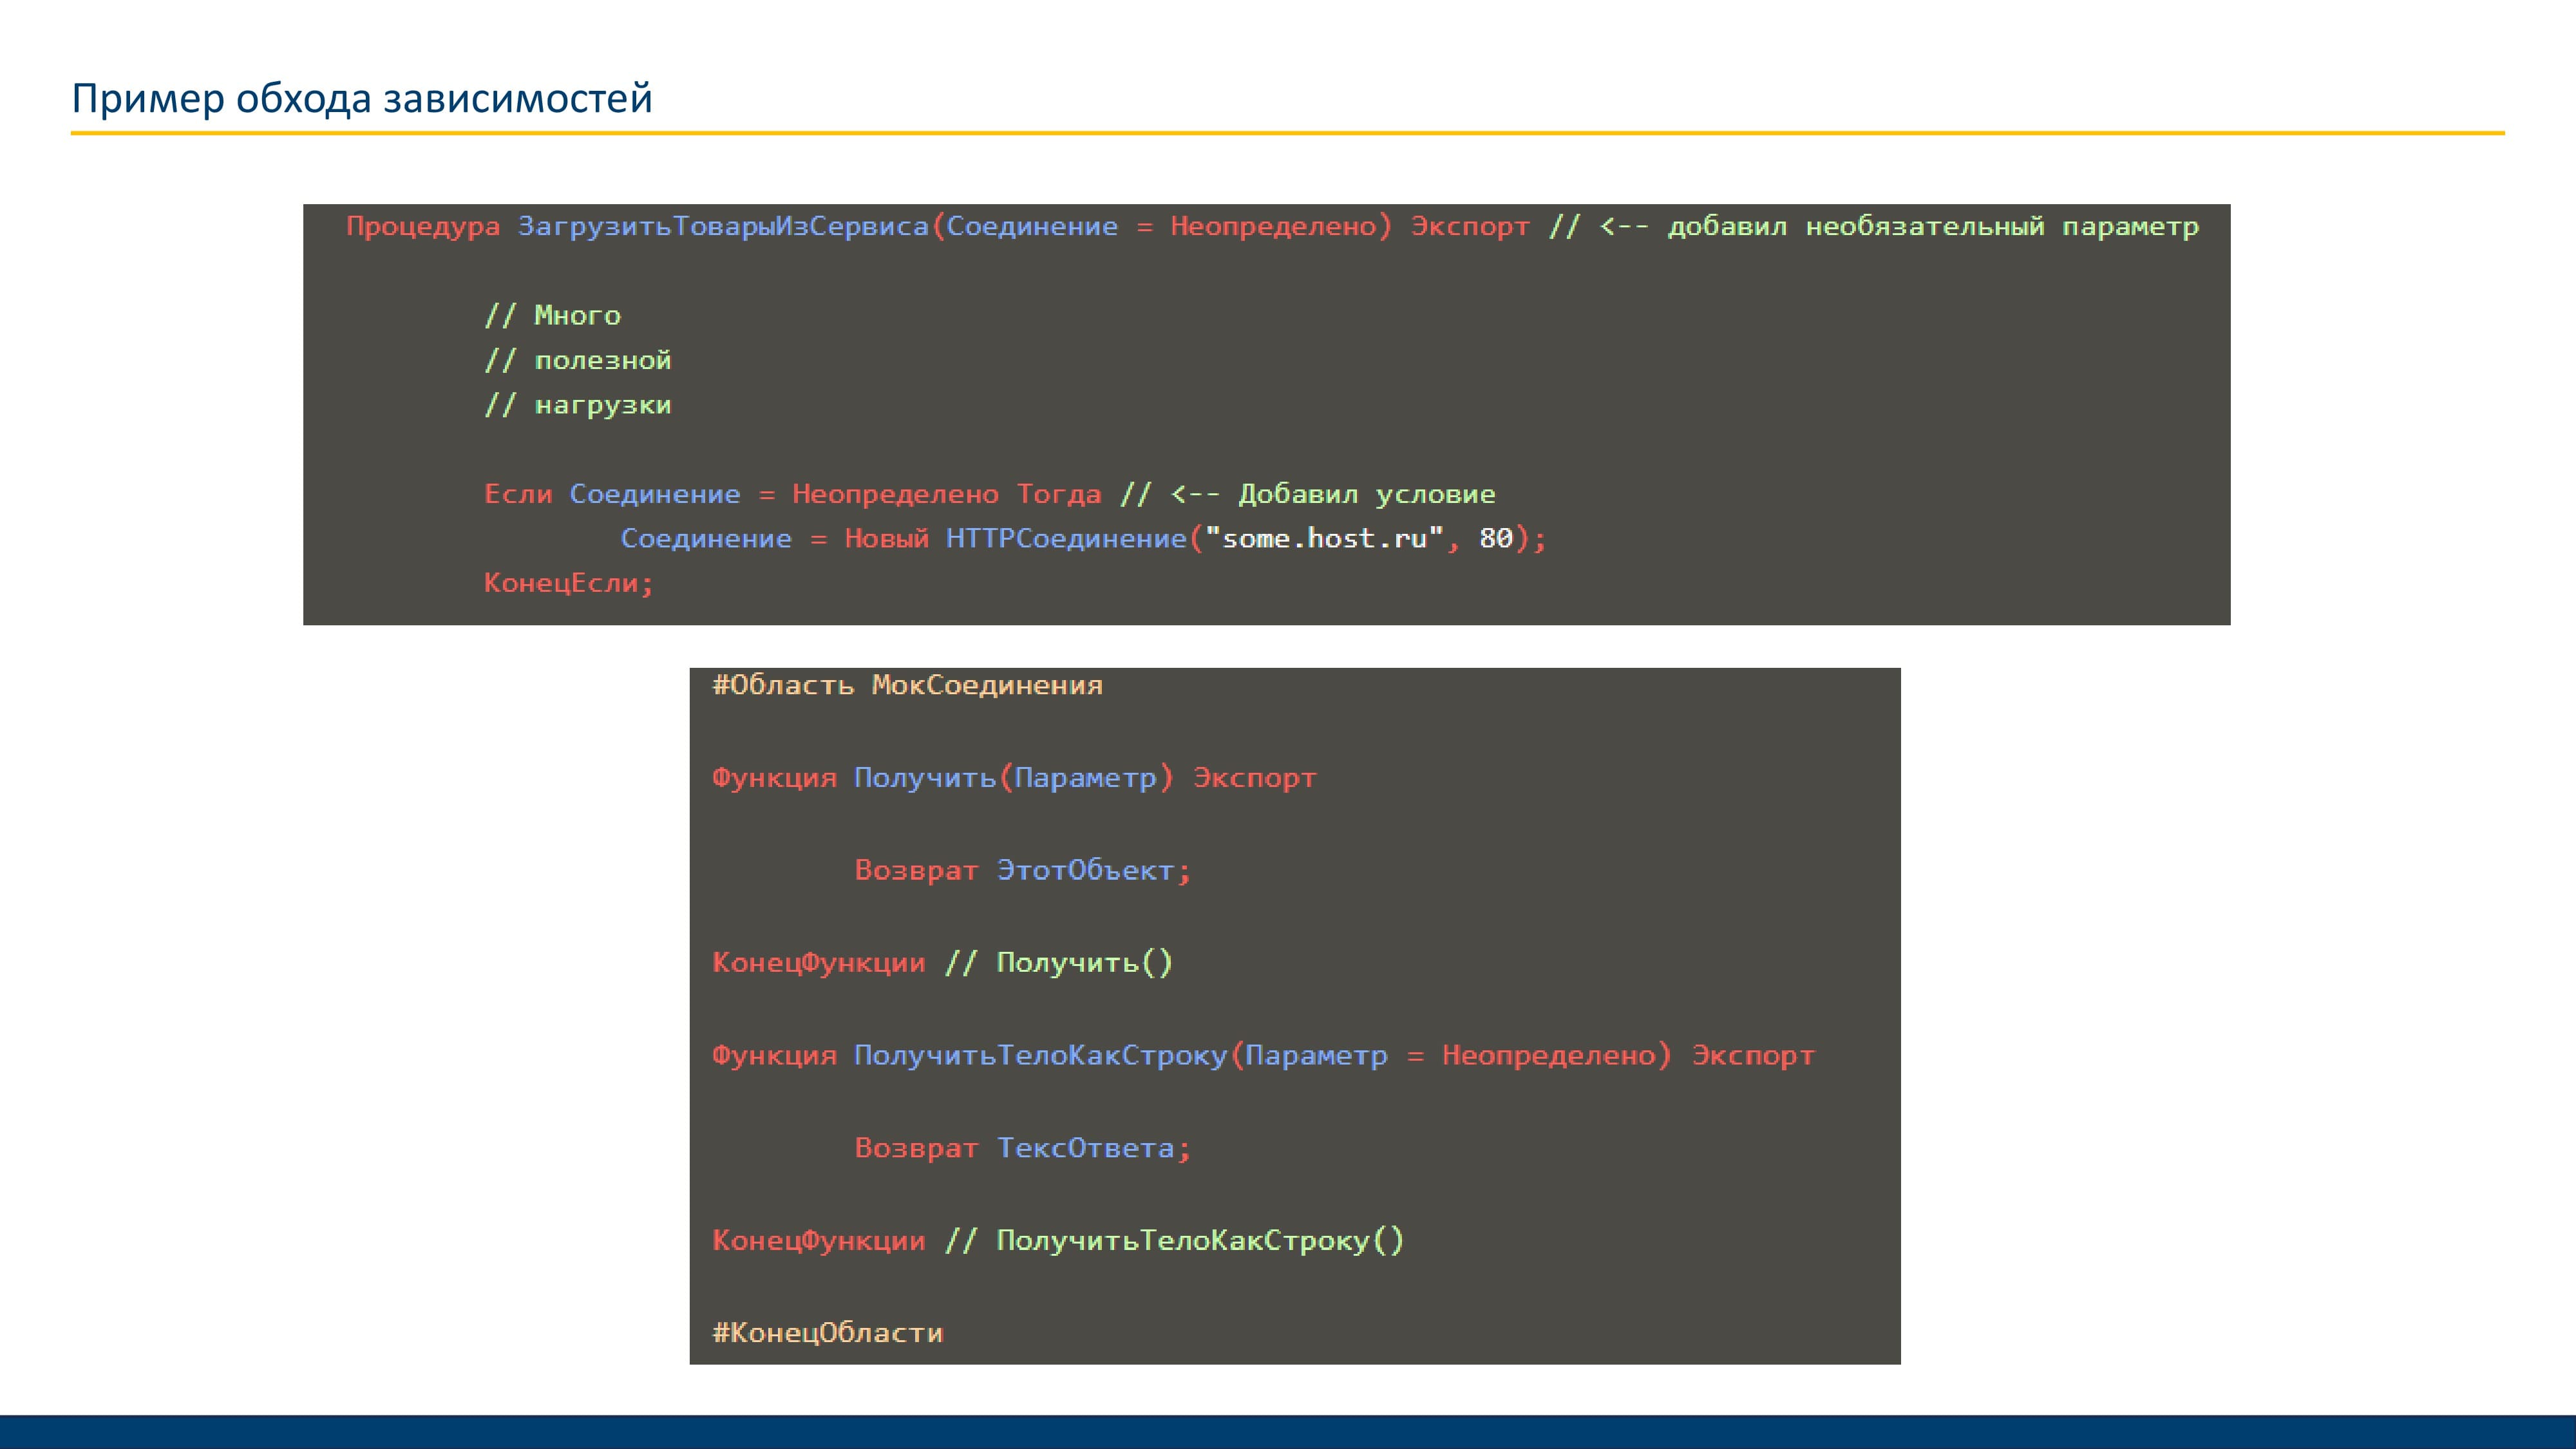Click the slide title 'Пример обхода зависимостей'
2576x1449 pixels.
tap(361, 99)
